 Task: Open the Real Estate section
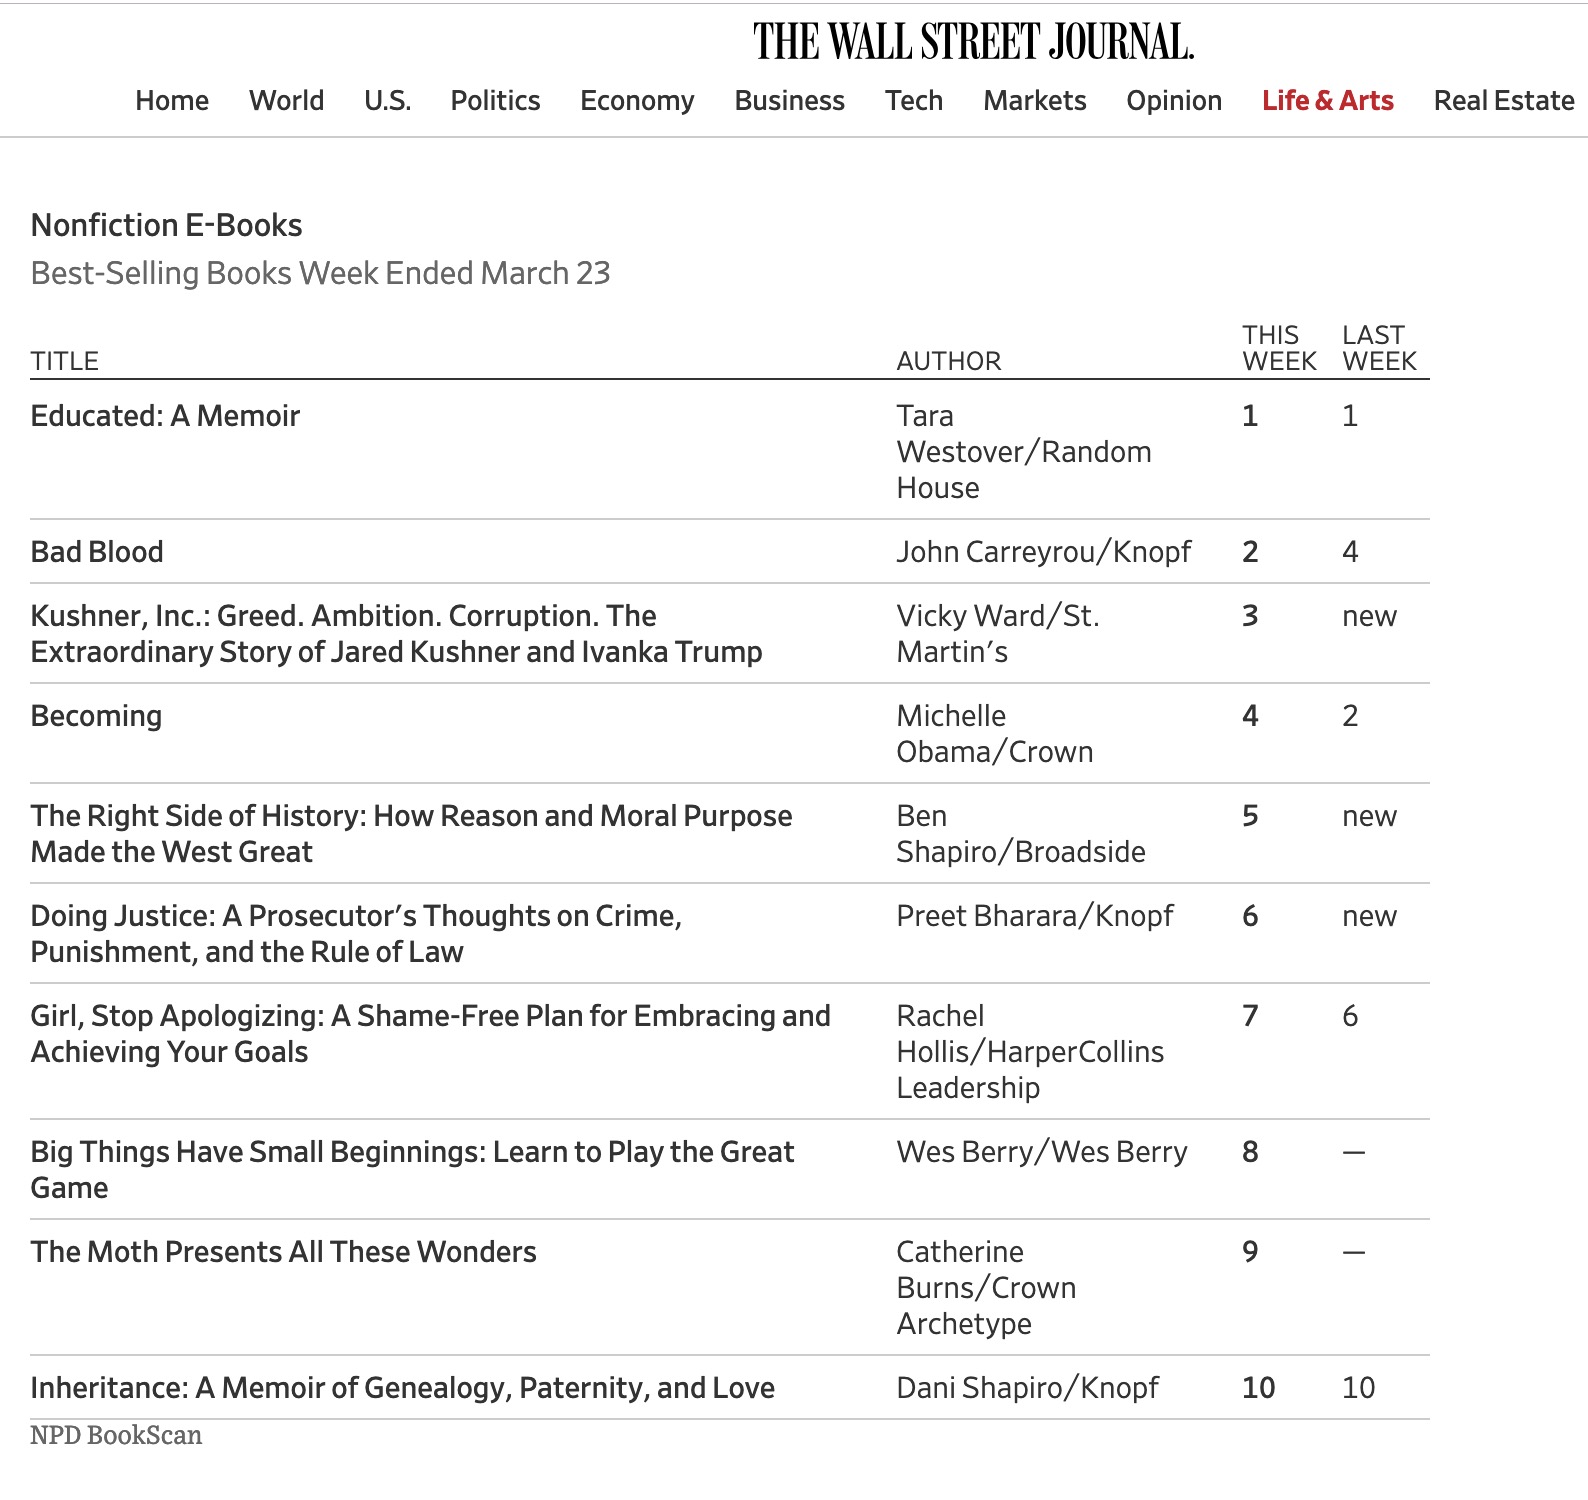[1503, 101]
